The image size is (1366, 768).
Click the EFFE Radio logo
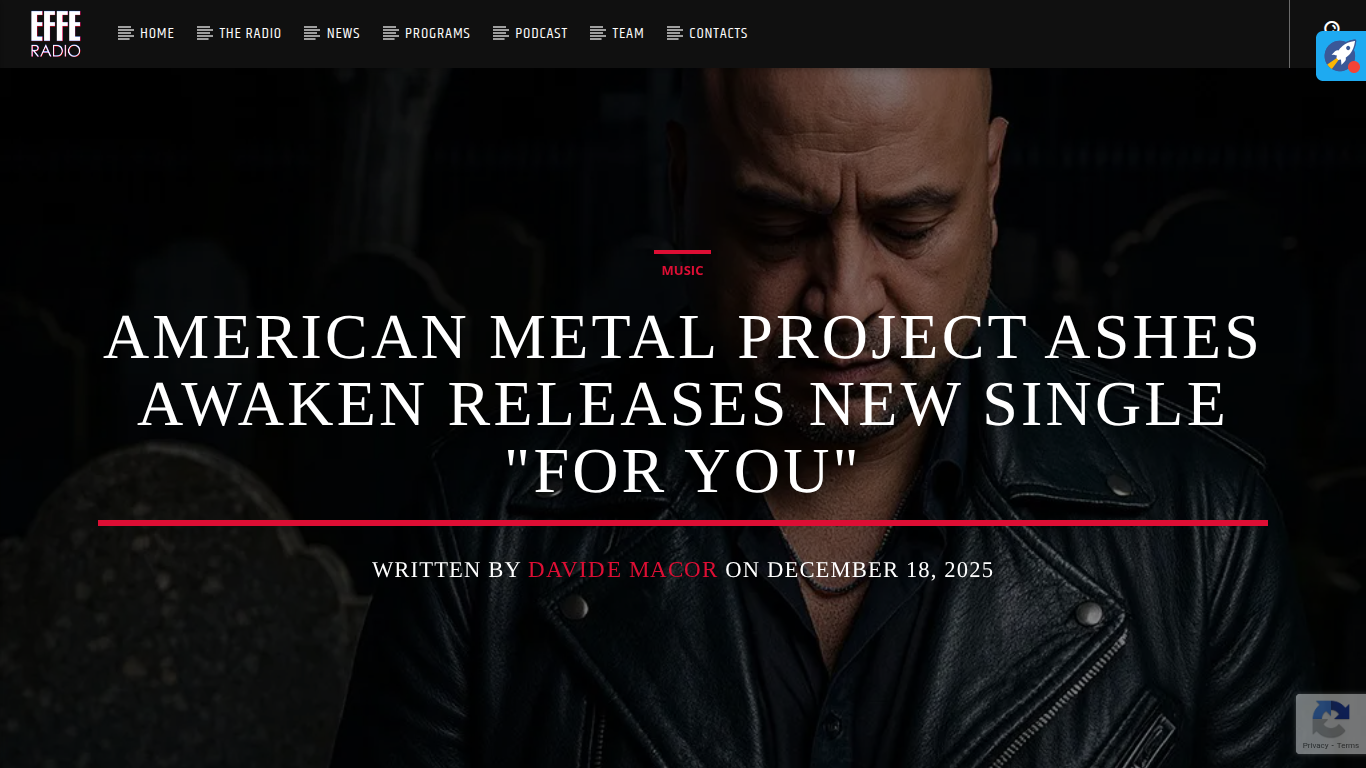point(55,34)
